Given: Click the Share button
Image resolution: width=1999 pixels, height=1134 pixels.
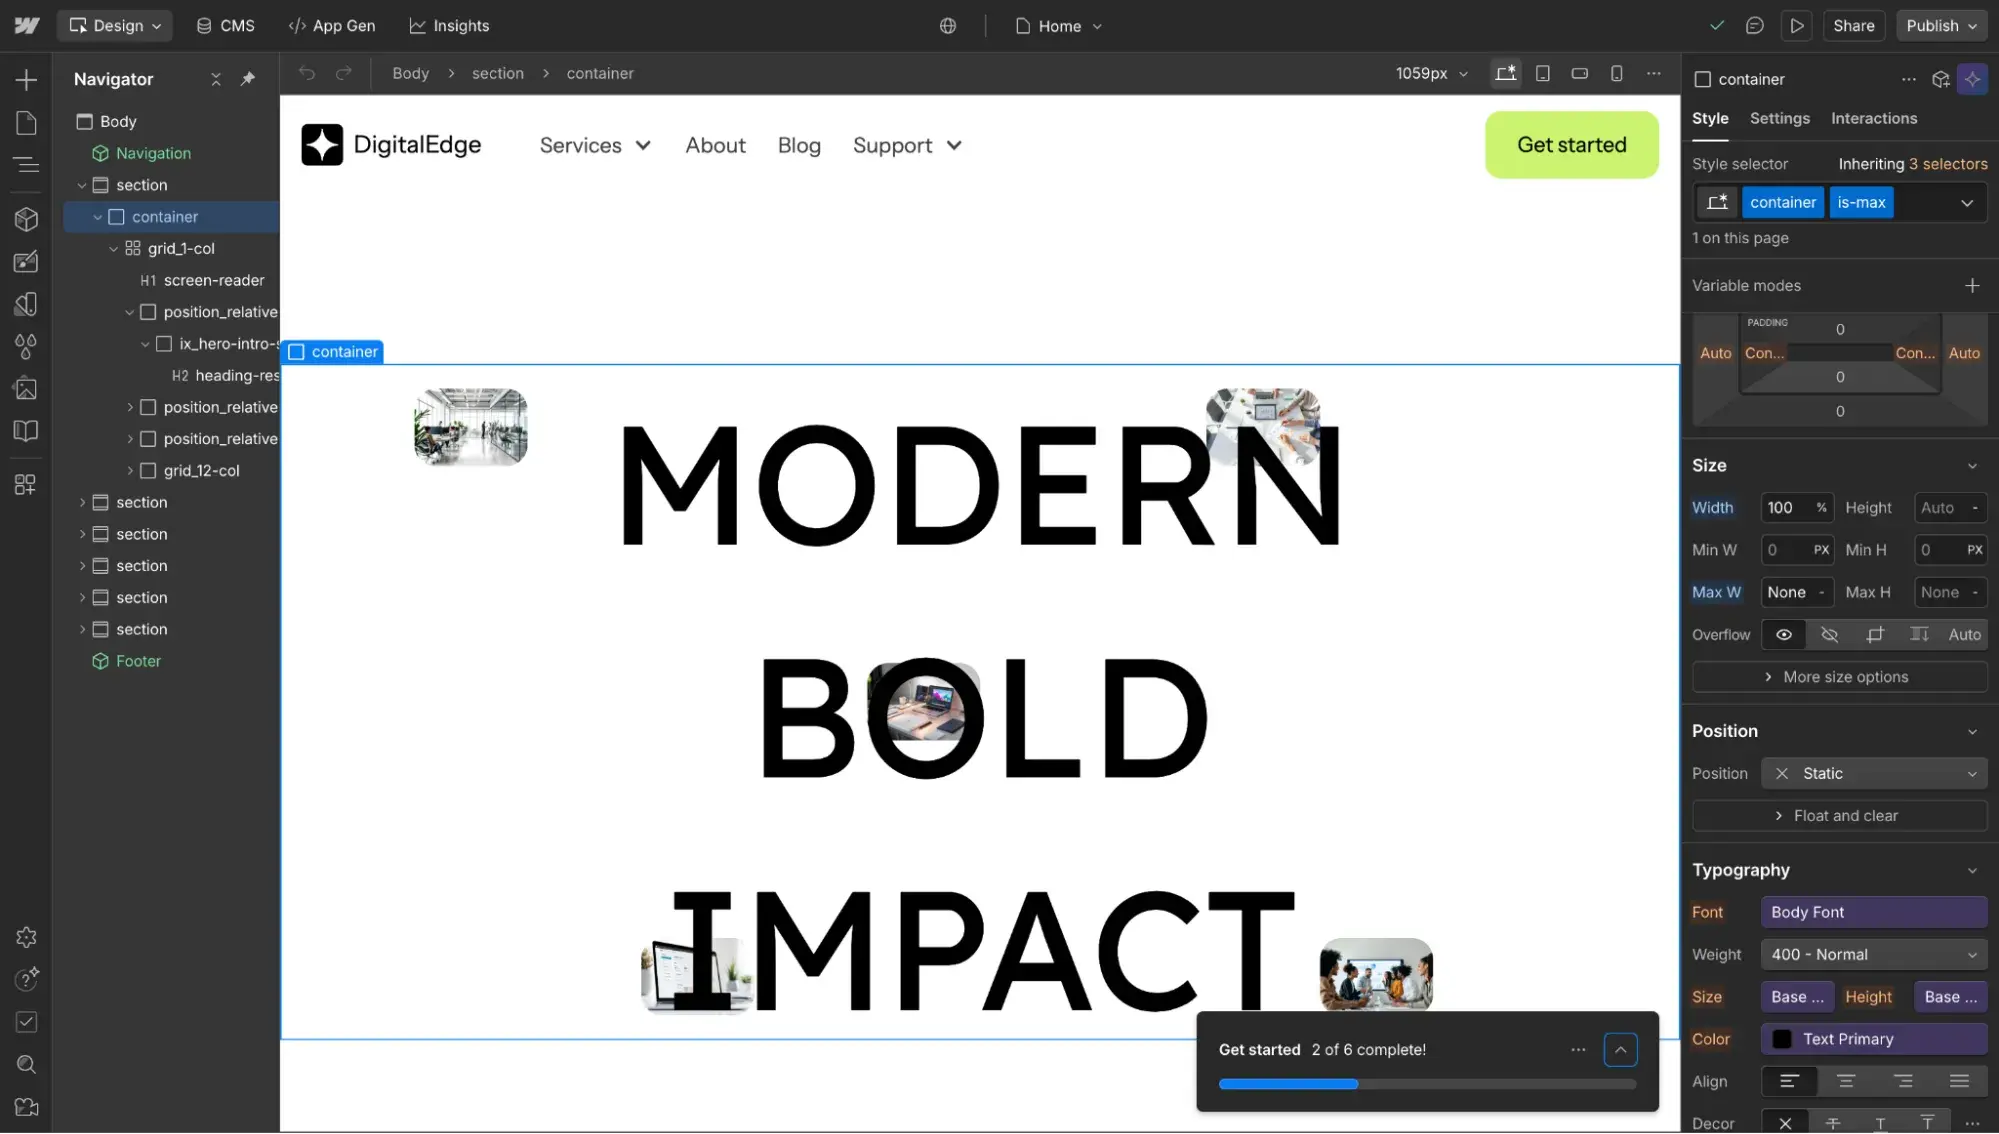Looking at the screenshot, I should [1854, 25].
